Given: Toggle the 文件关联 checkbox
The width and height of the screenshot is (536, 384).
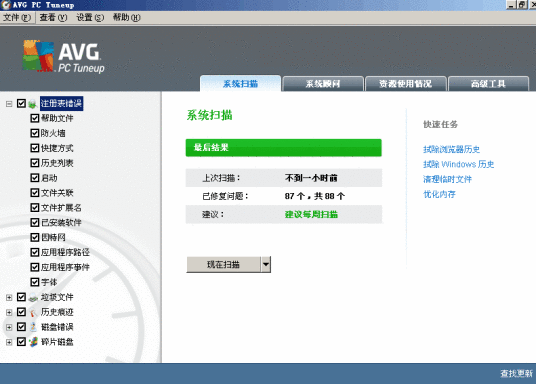Looking at the screenshot, I should (35, 193).
